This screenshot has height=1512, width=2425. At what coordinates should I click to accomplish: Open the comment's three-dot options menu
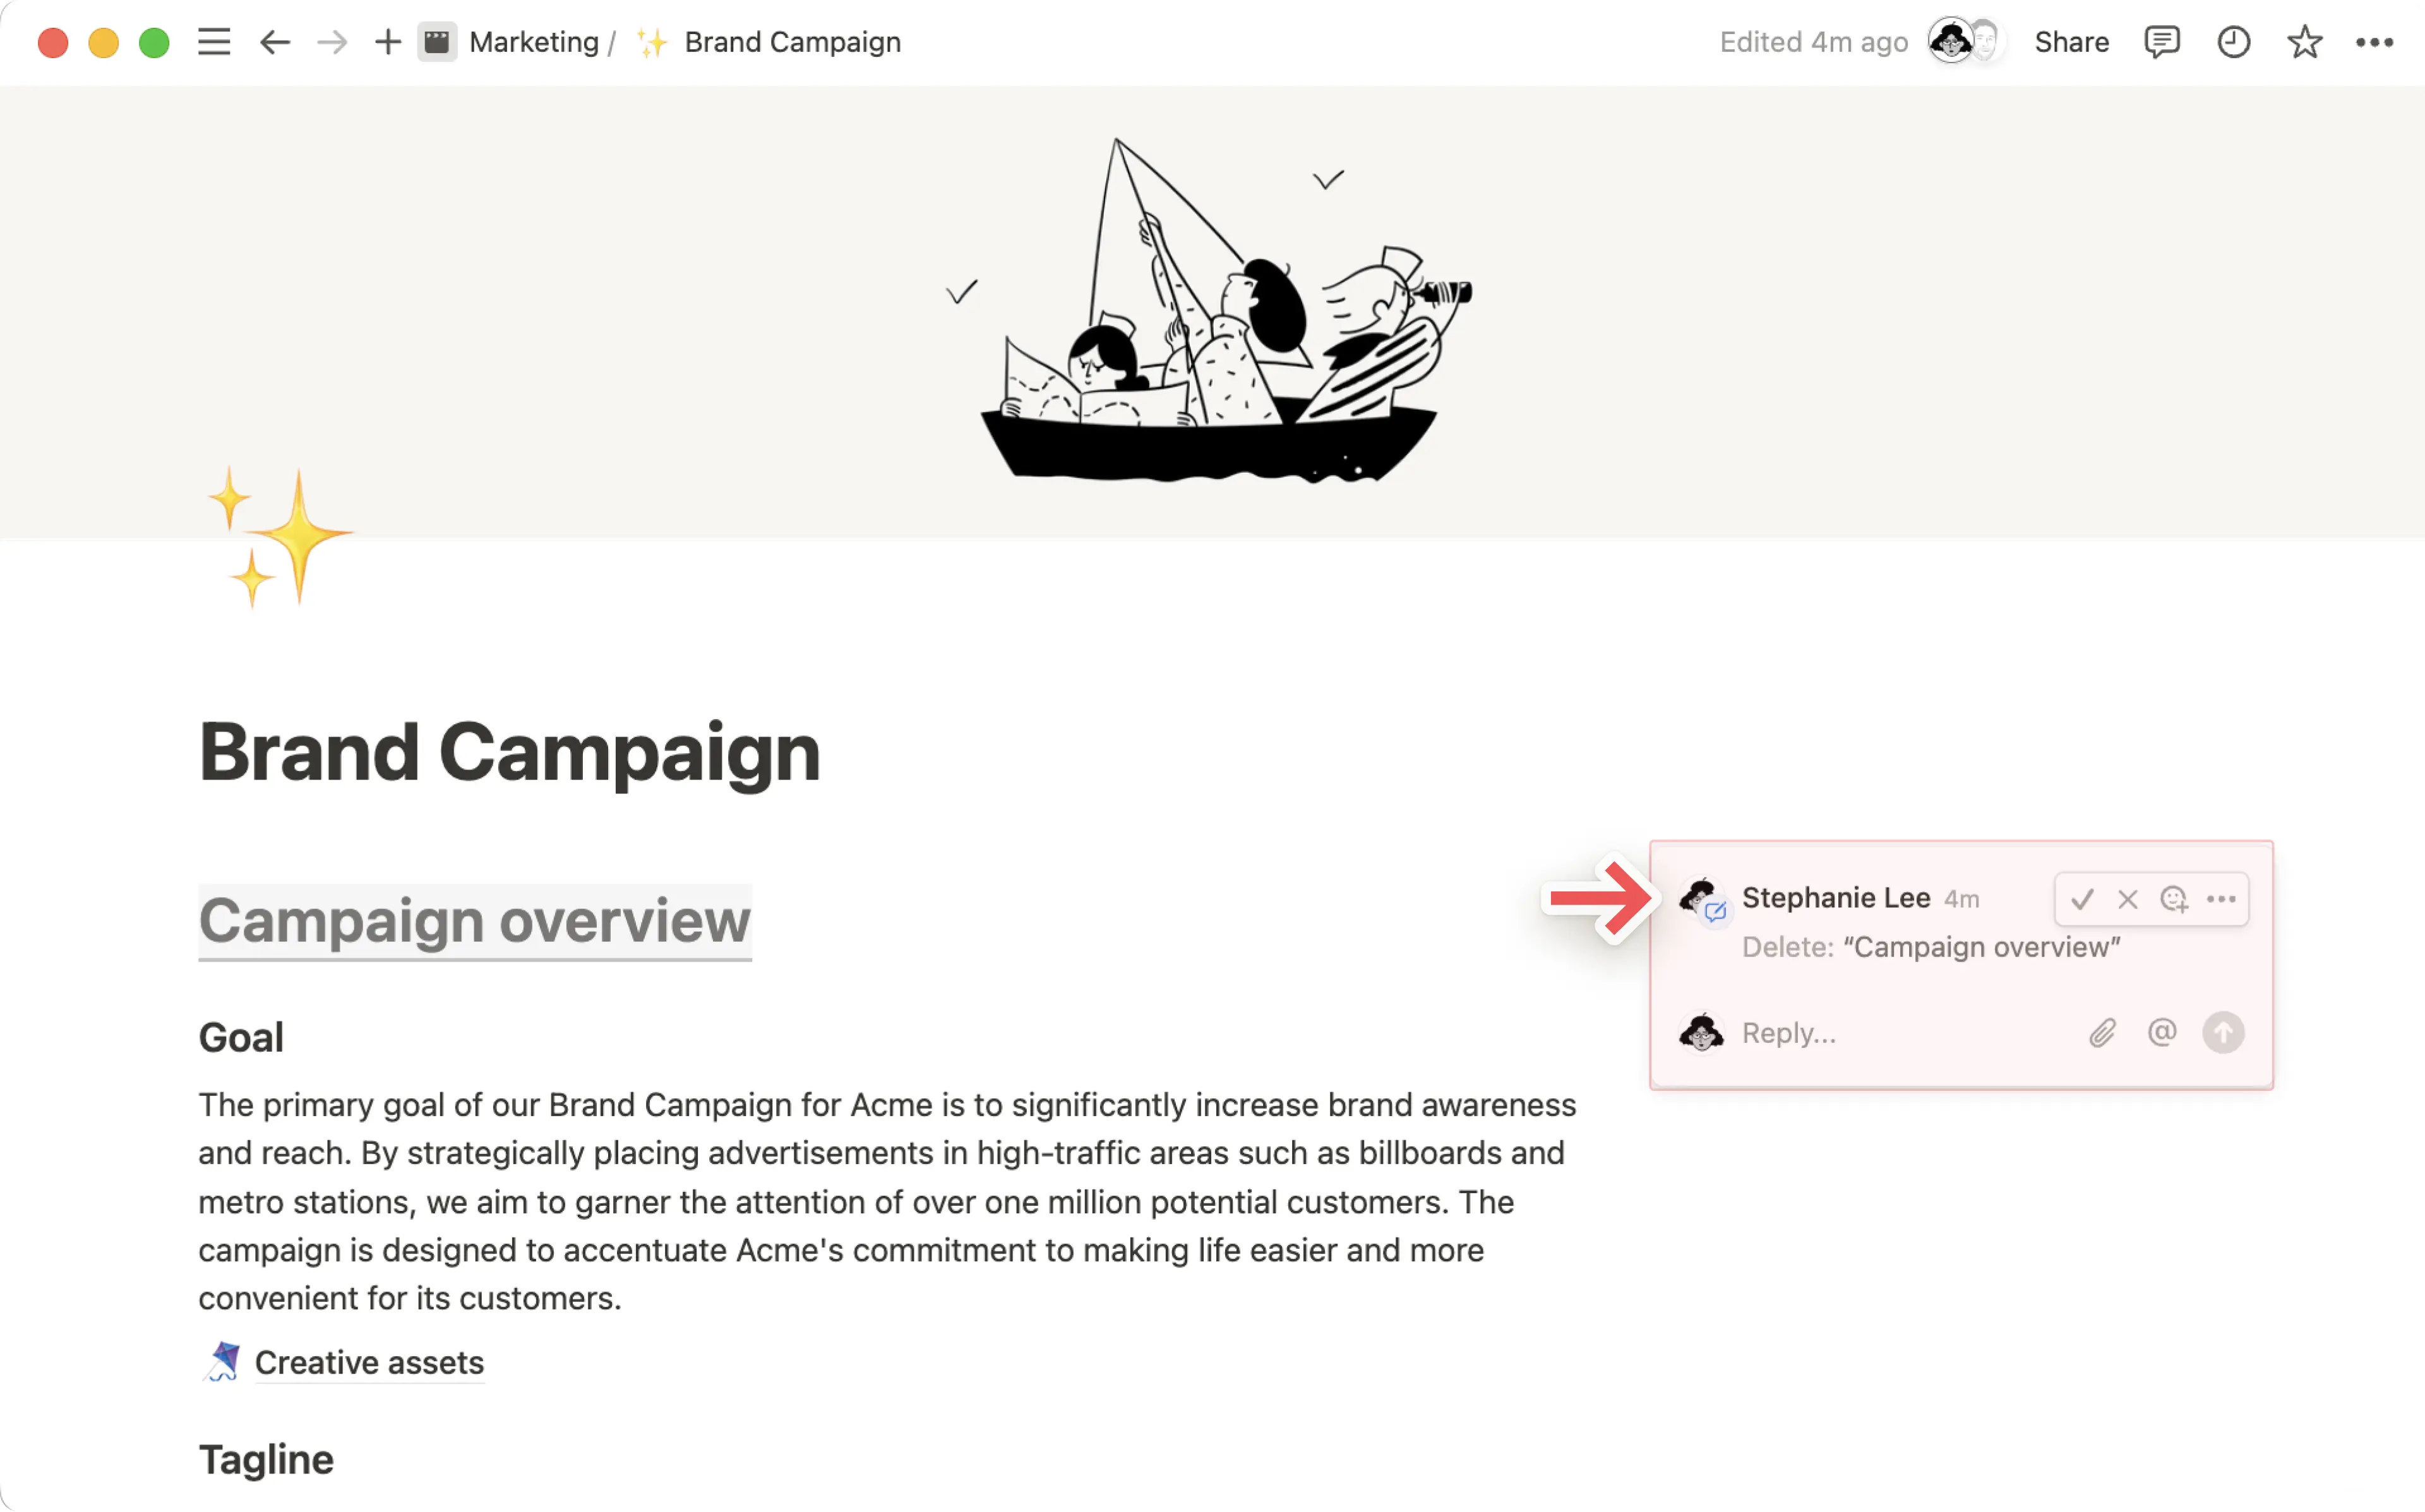[2221, 899]
